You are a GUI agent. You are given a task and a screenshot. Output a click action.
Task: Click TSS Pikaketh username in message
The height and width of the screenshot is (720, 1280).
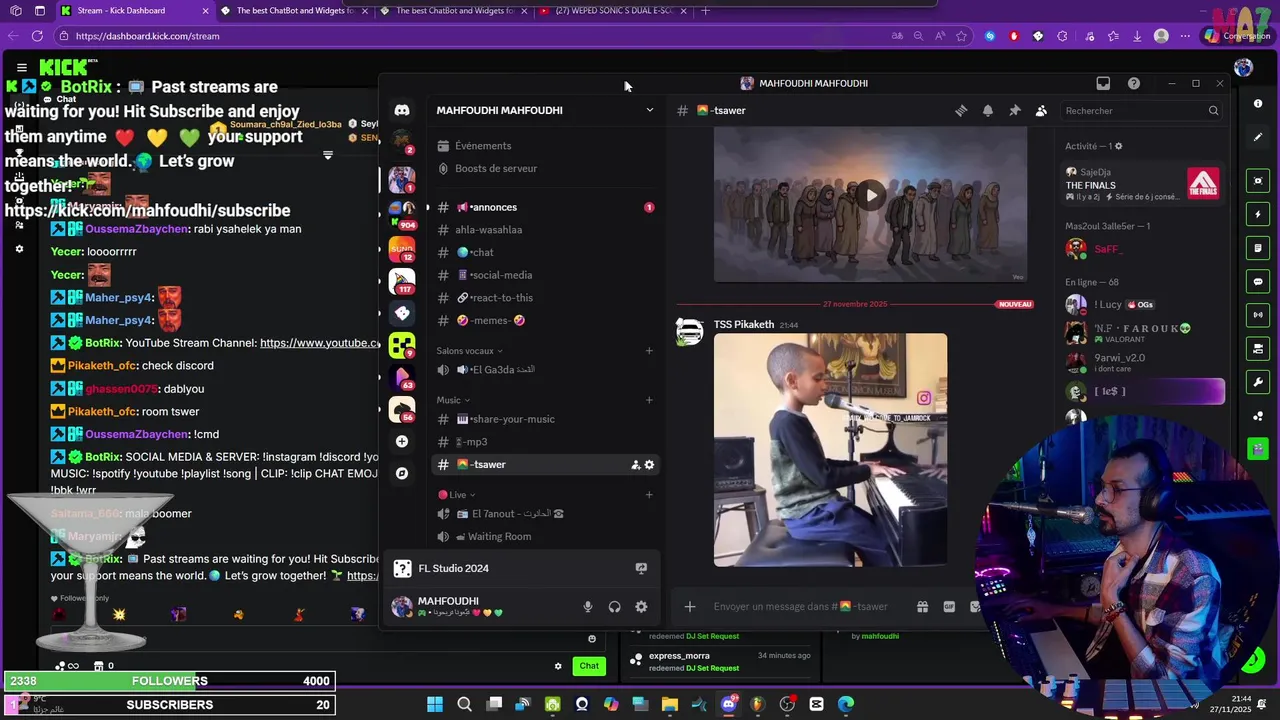(744, 325)
